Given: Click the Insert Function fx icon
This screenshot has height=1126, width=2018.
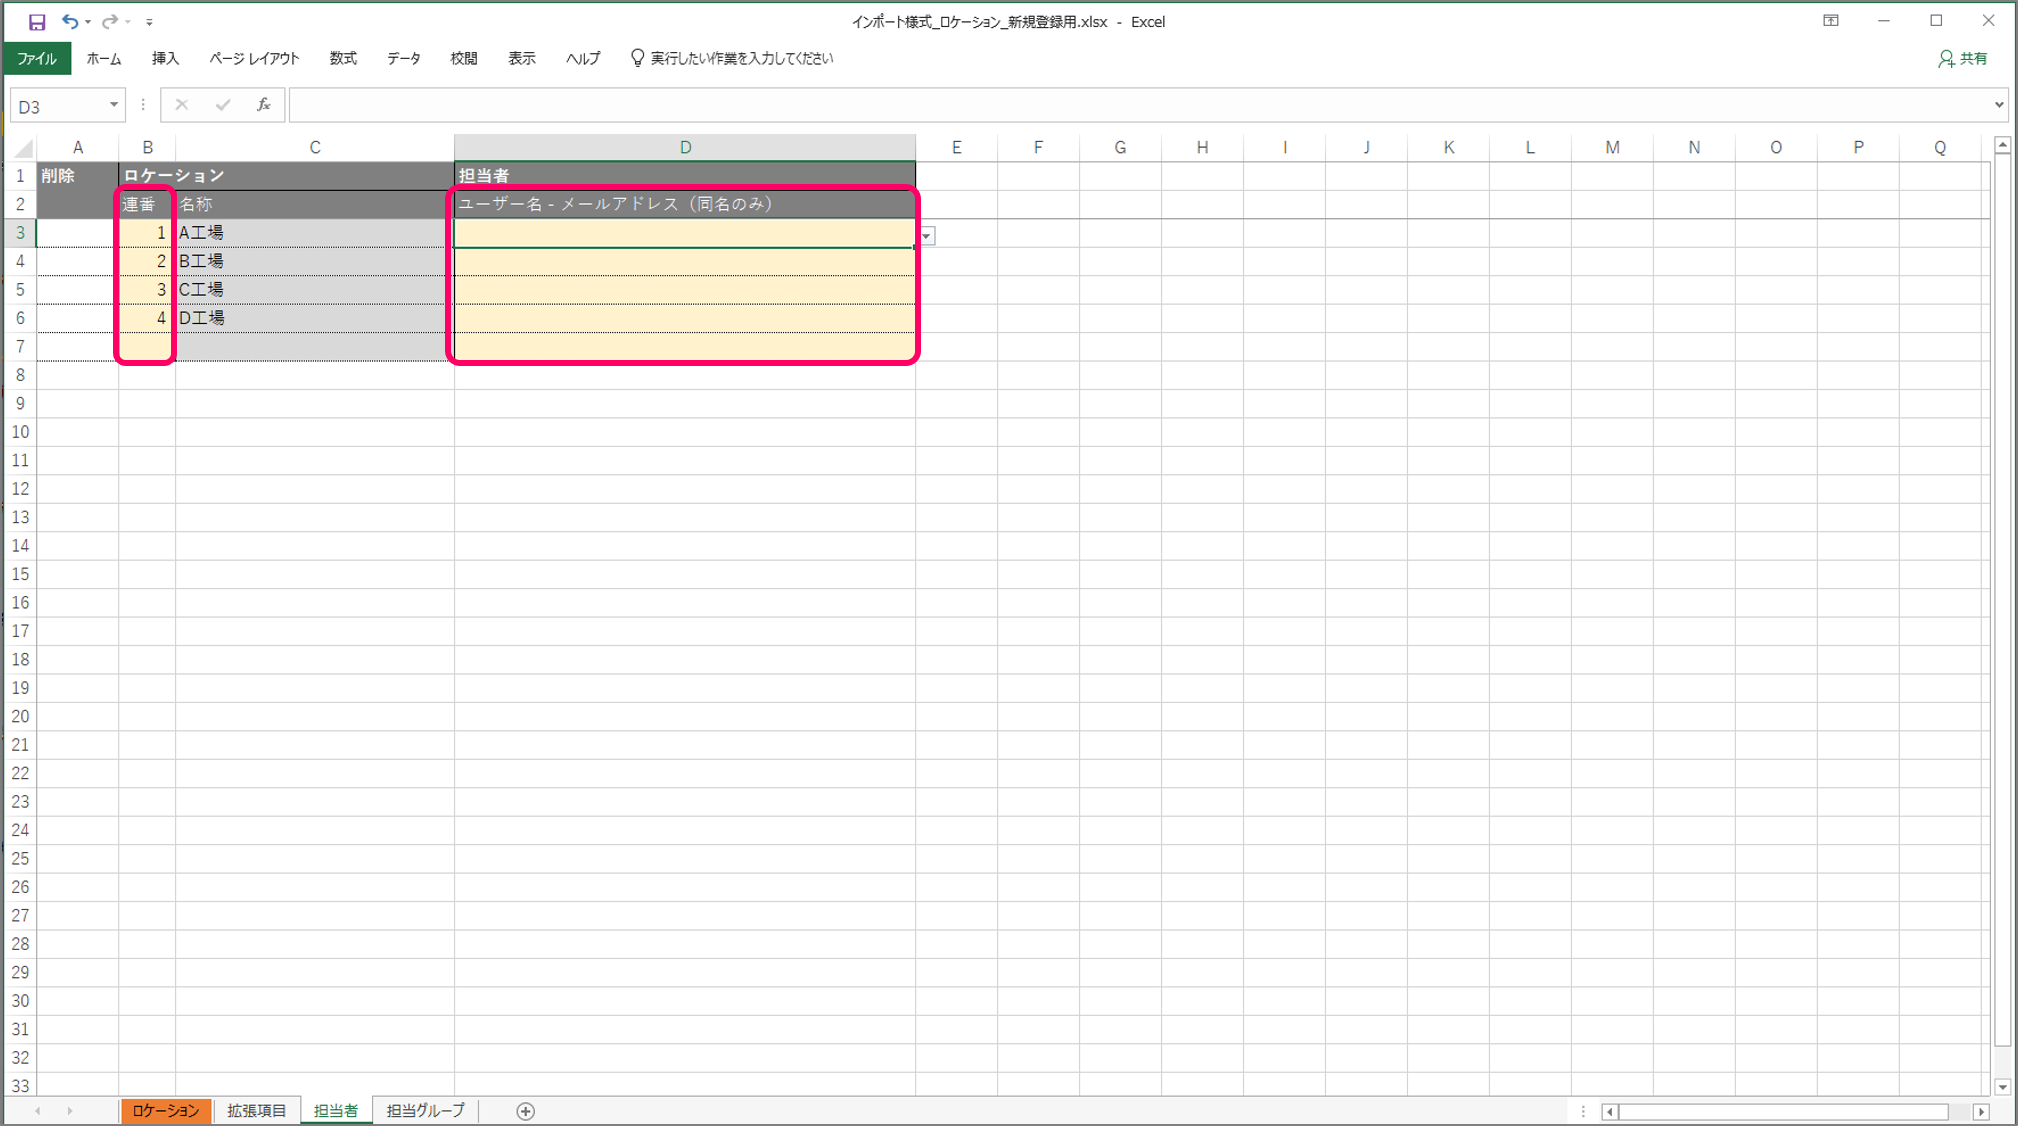Looking at the screenshot, I should tap(264, 105).
